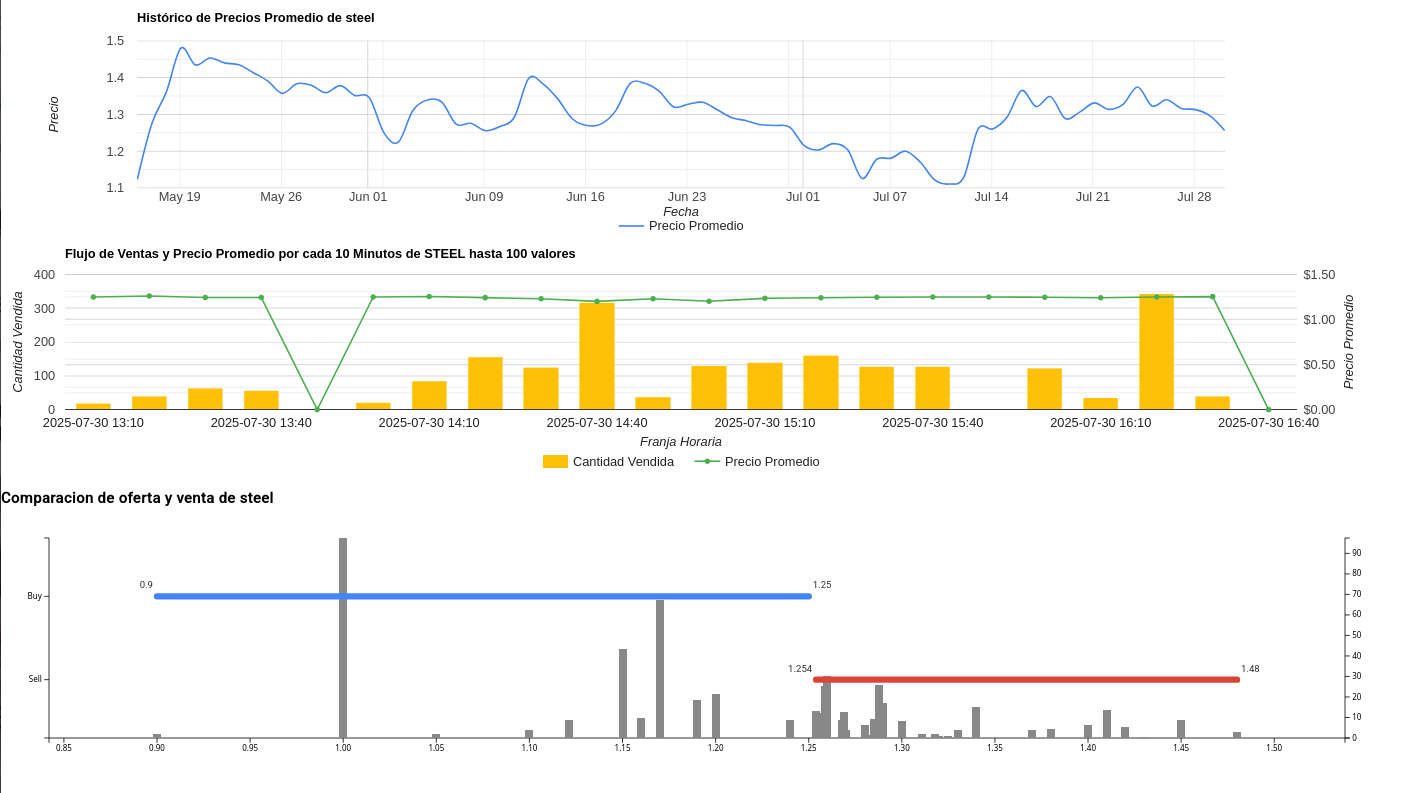The width and height of the screenshot is (1416, 793).
Task: Toggle the Cantidad Vendida legend label
Action: [x=623, y=462]
